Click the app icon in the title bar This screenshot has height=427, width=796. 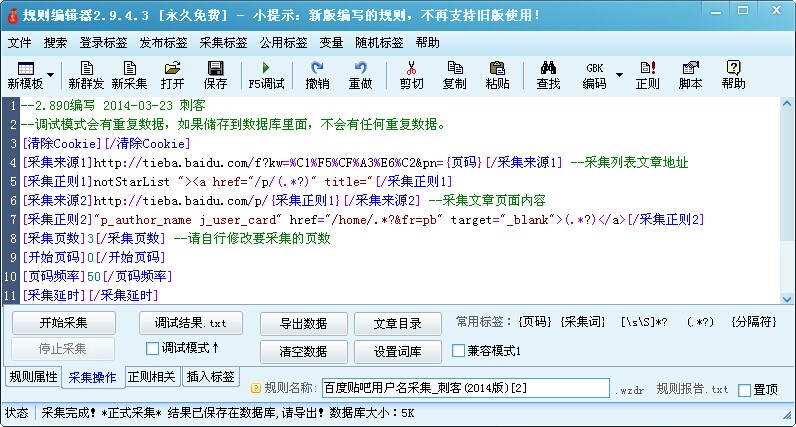coord(12,15)
